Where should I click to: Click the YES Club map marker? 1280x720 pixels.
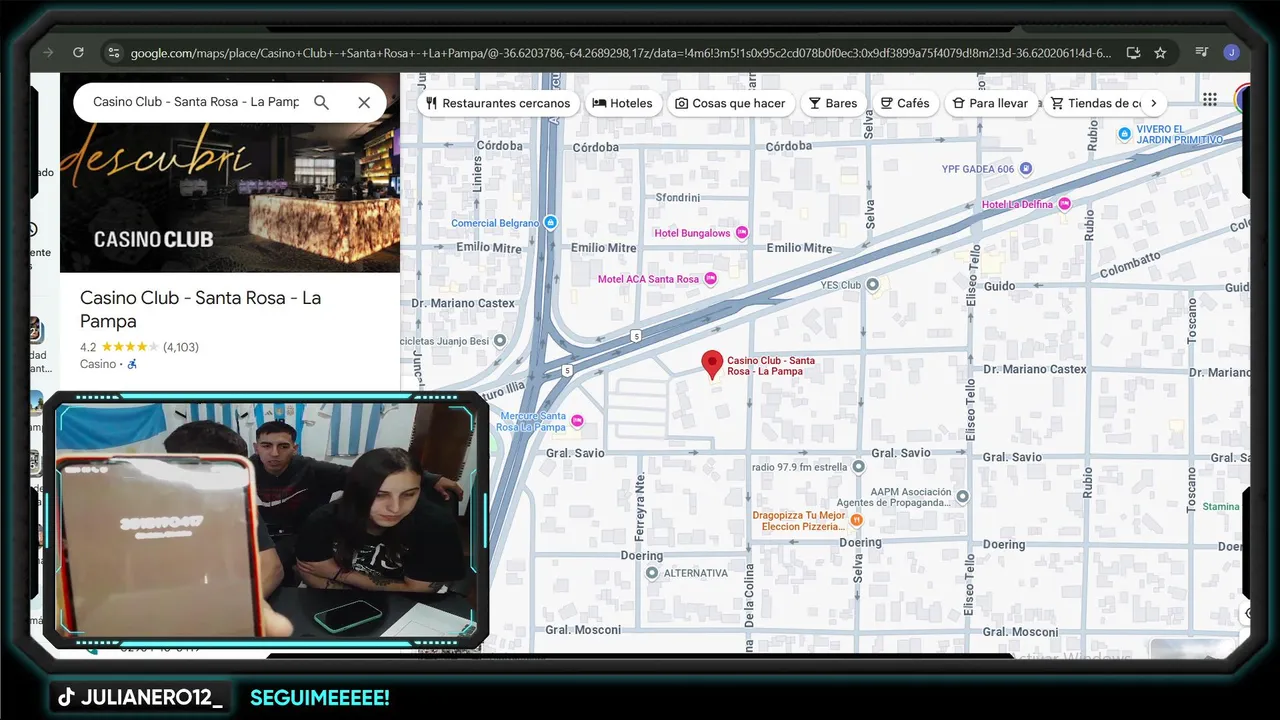click(x=873, y=285)
